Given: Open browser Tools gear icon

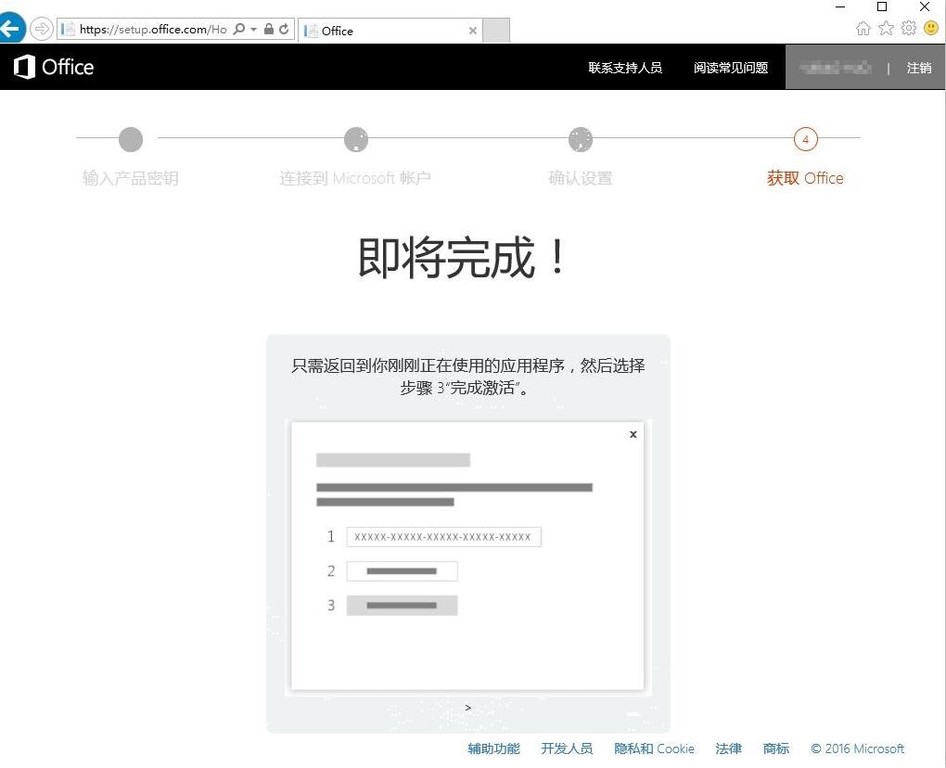Looking at the screenshot, I should 909,28.
